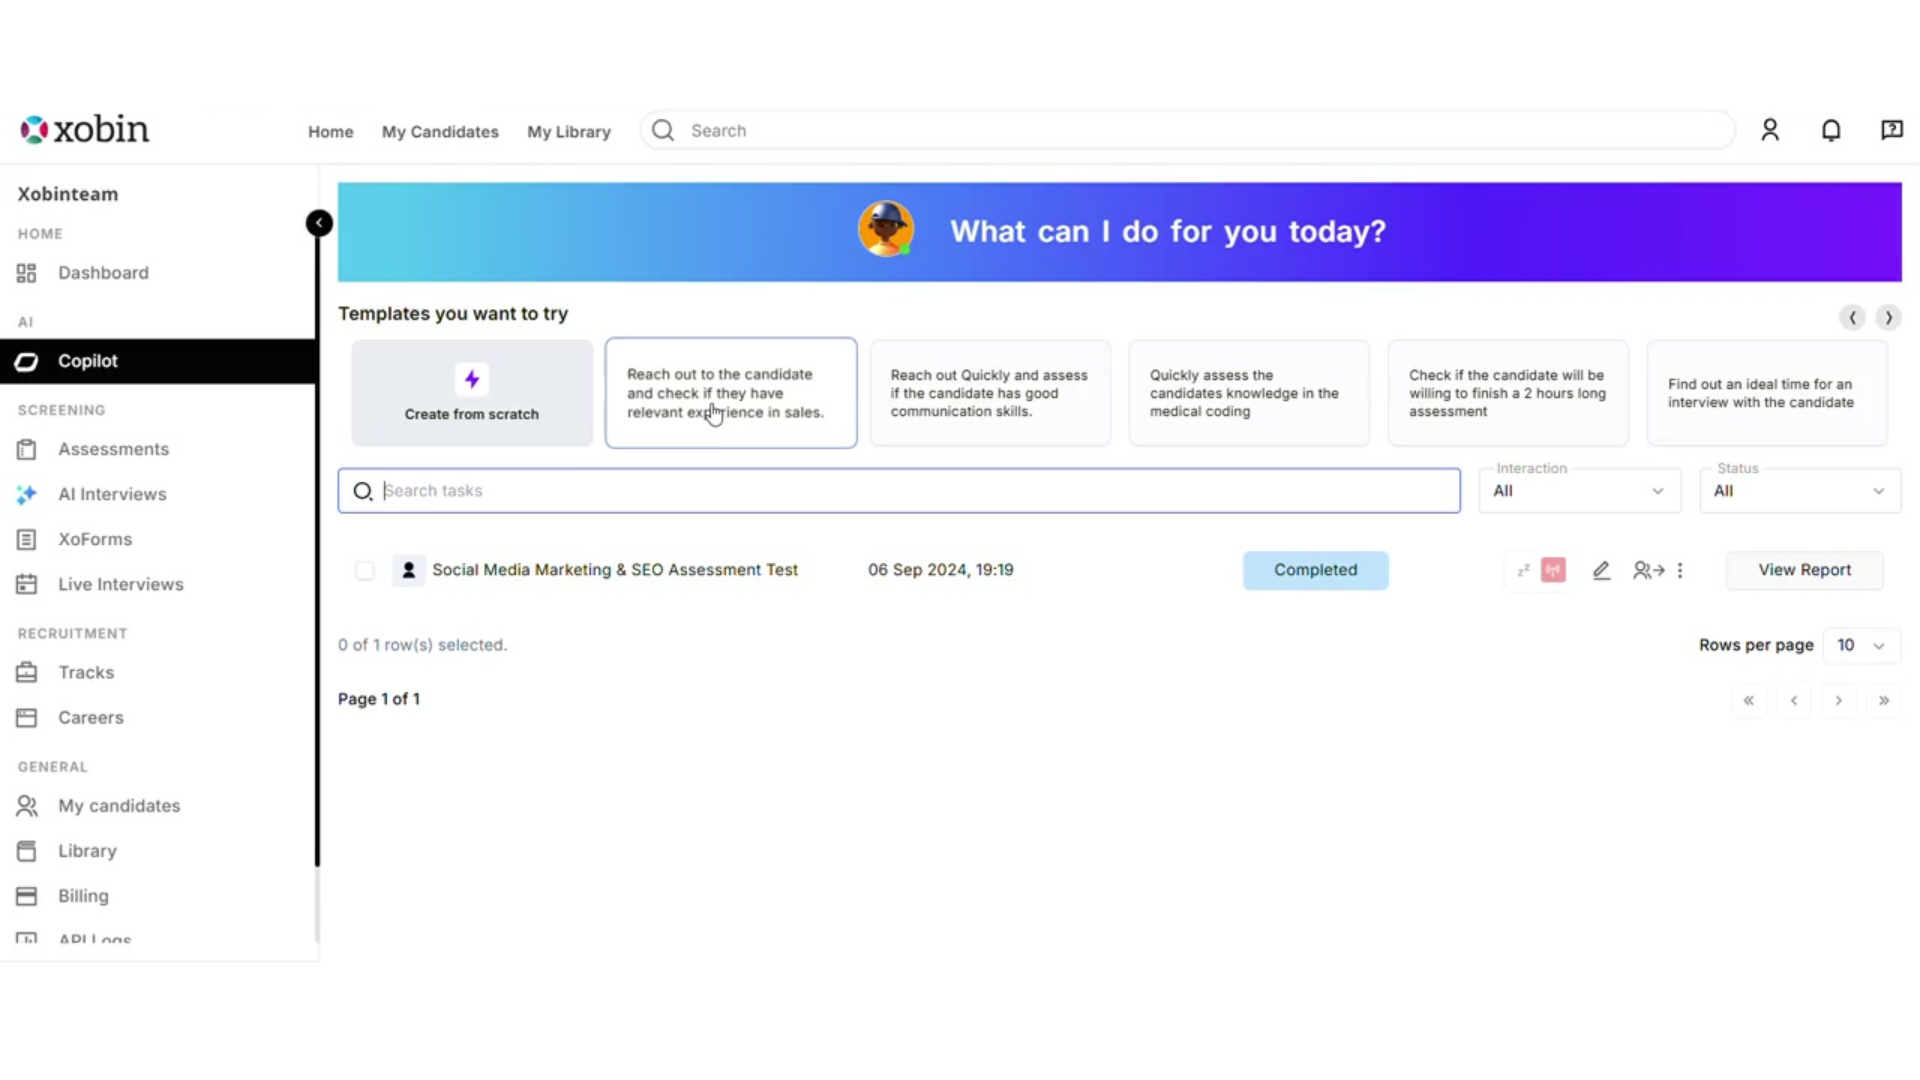Open the three-dot menu for the task row

1680,570
